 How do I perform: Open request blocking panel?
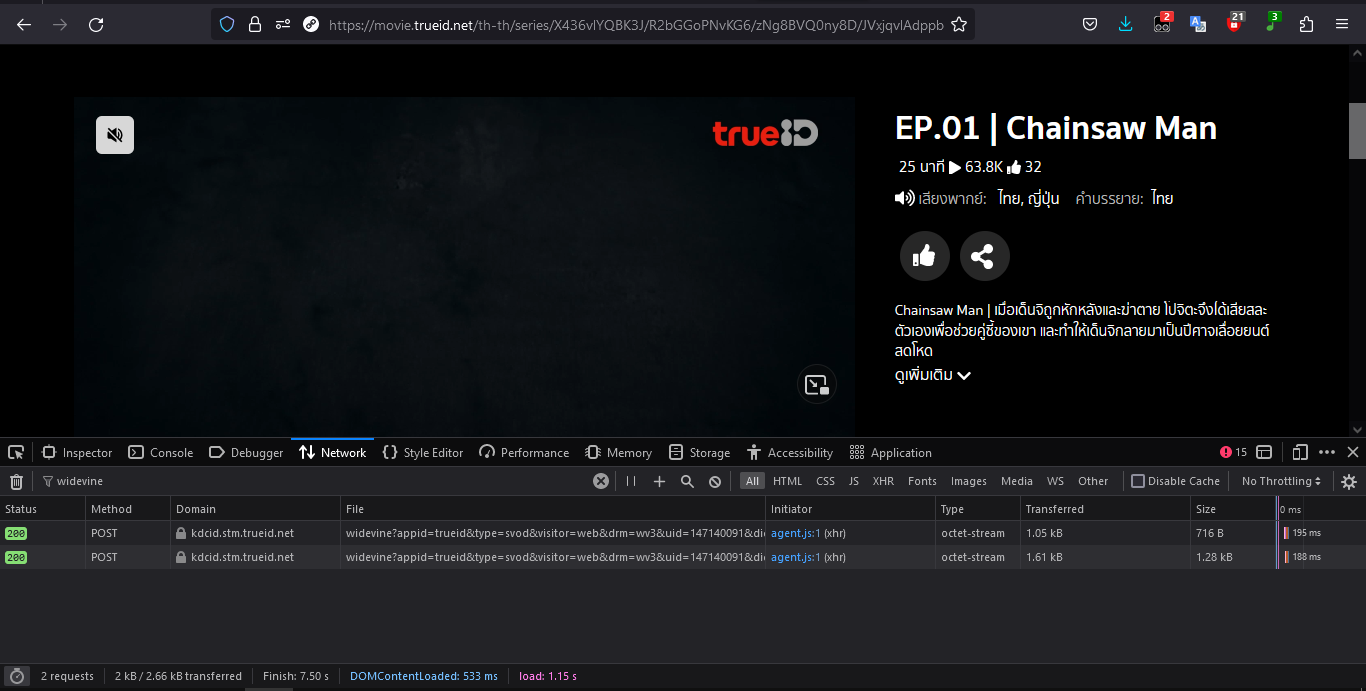click(715, 481)
